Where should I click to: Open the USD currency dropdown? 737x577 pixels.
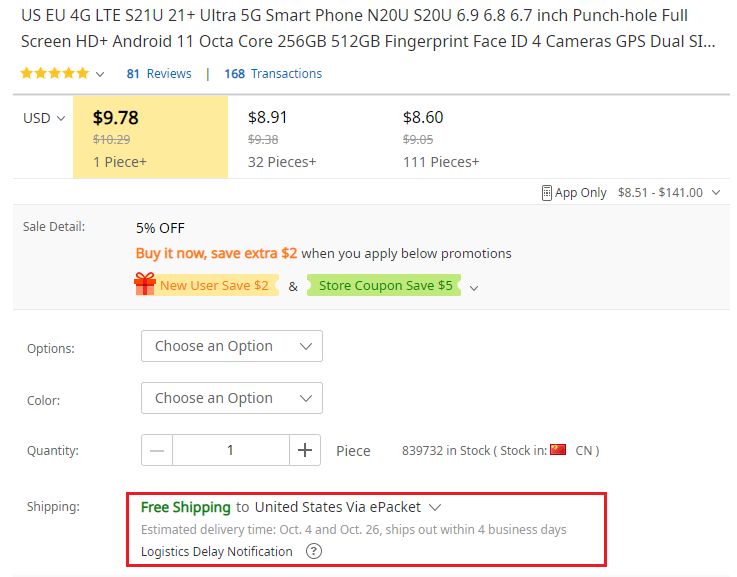point(44,118)
